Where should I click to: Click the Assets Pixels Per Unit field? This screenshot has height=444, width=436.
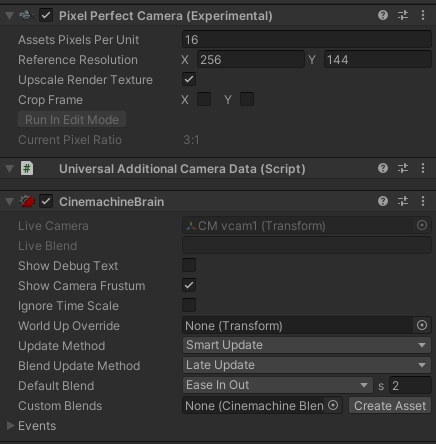(307, 40)
